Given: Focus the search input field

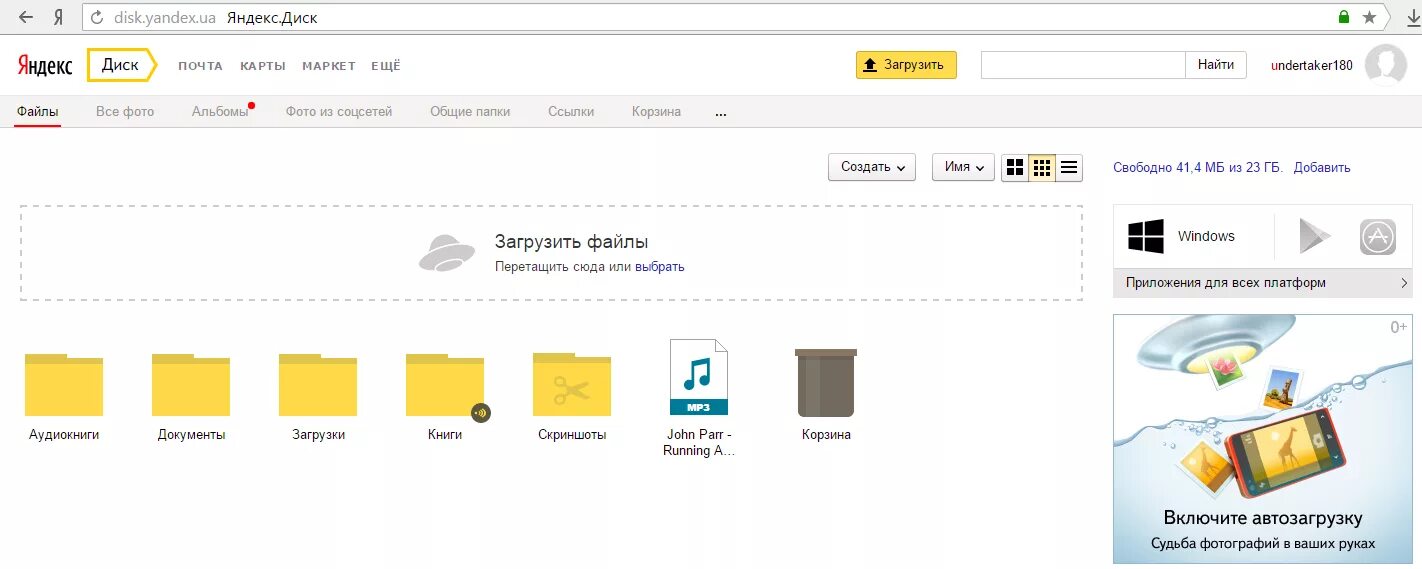Looking at the screenshot, I should 1083,65.
